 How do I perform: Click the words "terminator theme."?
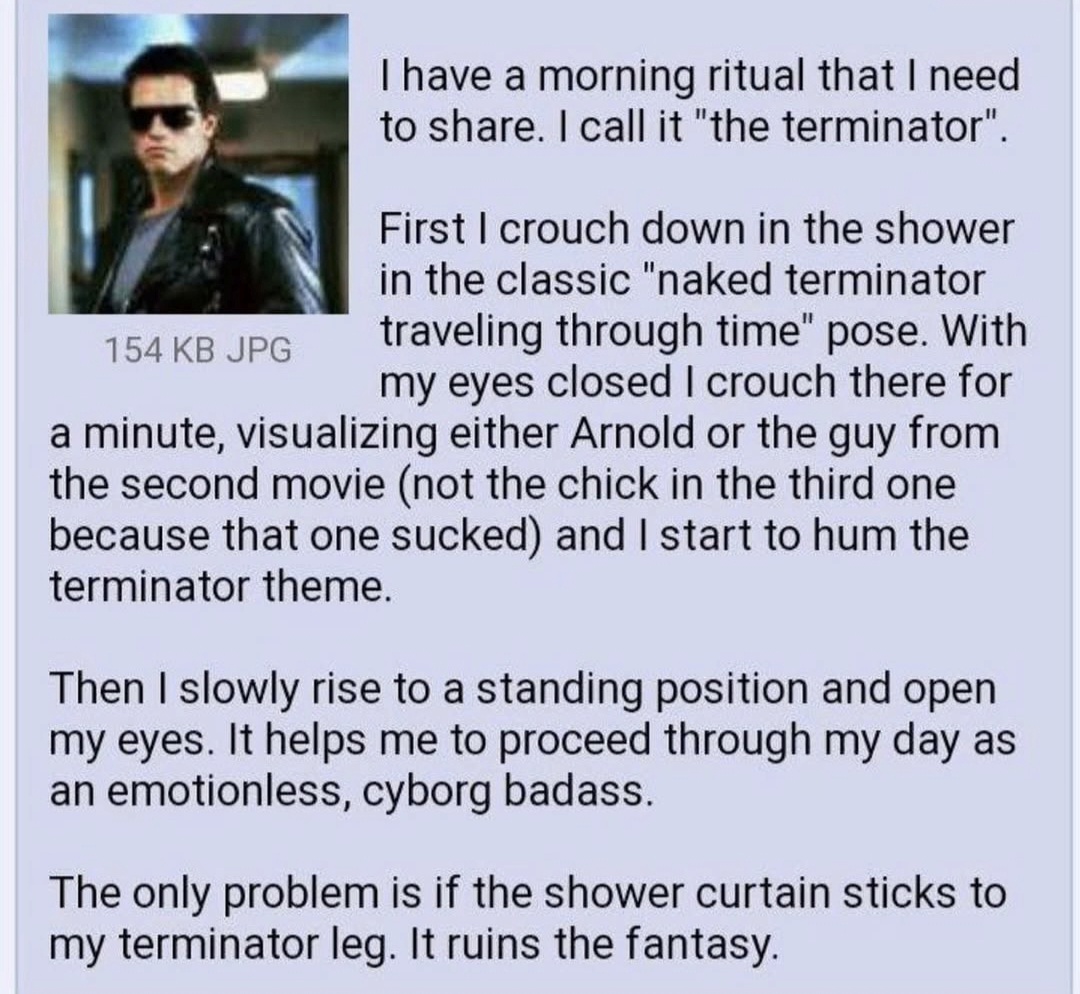221,587
